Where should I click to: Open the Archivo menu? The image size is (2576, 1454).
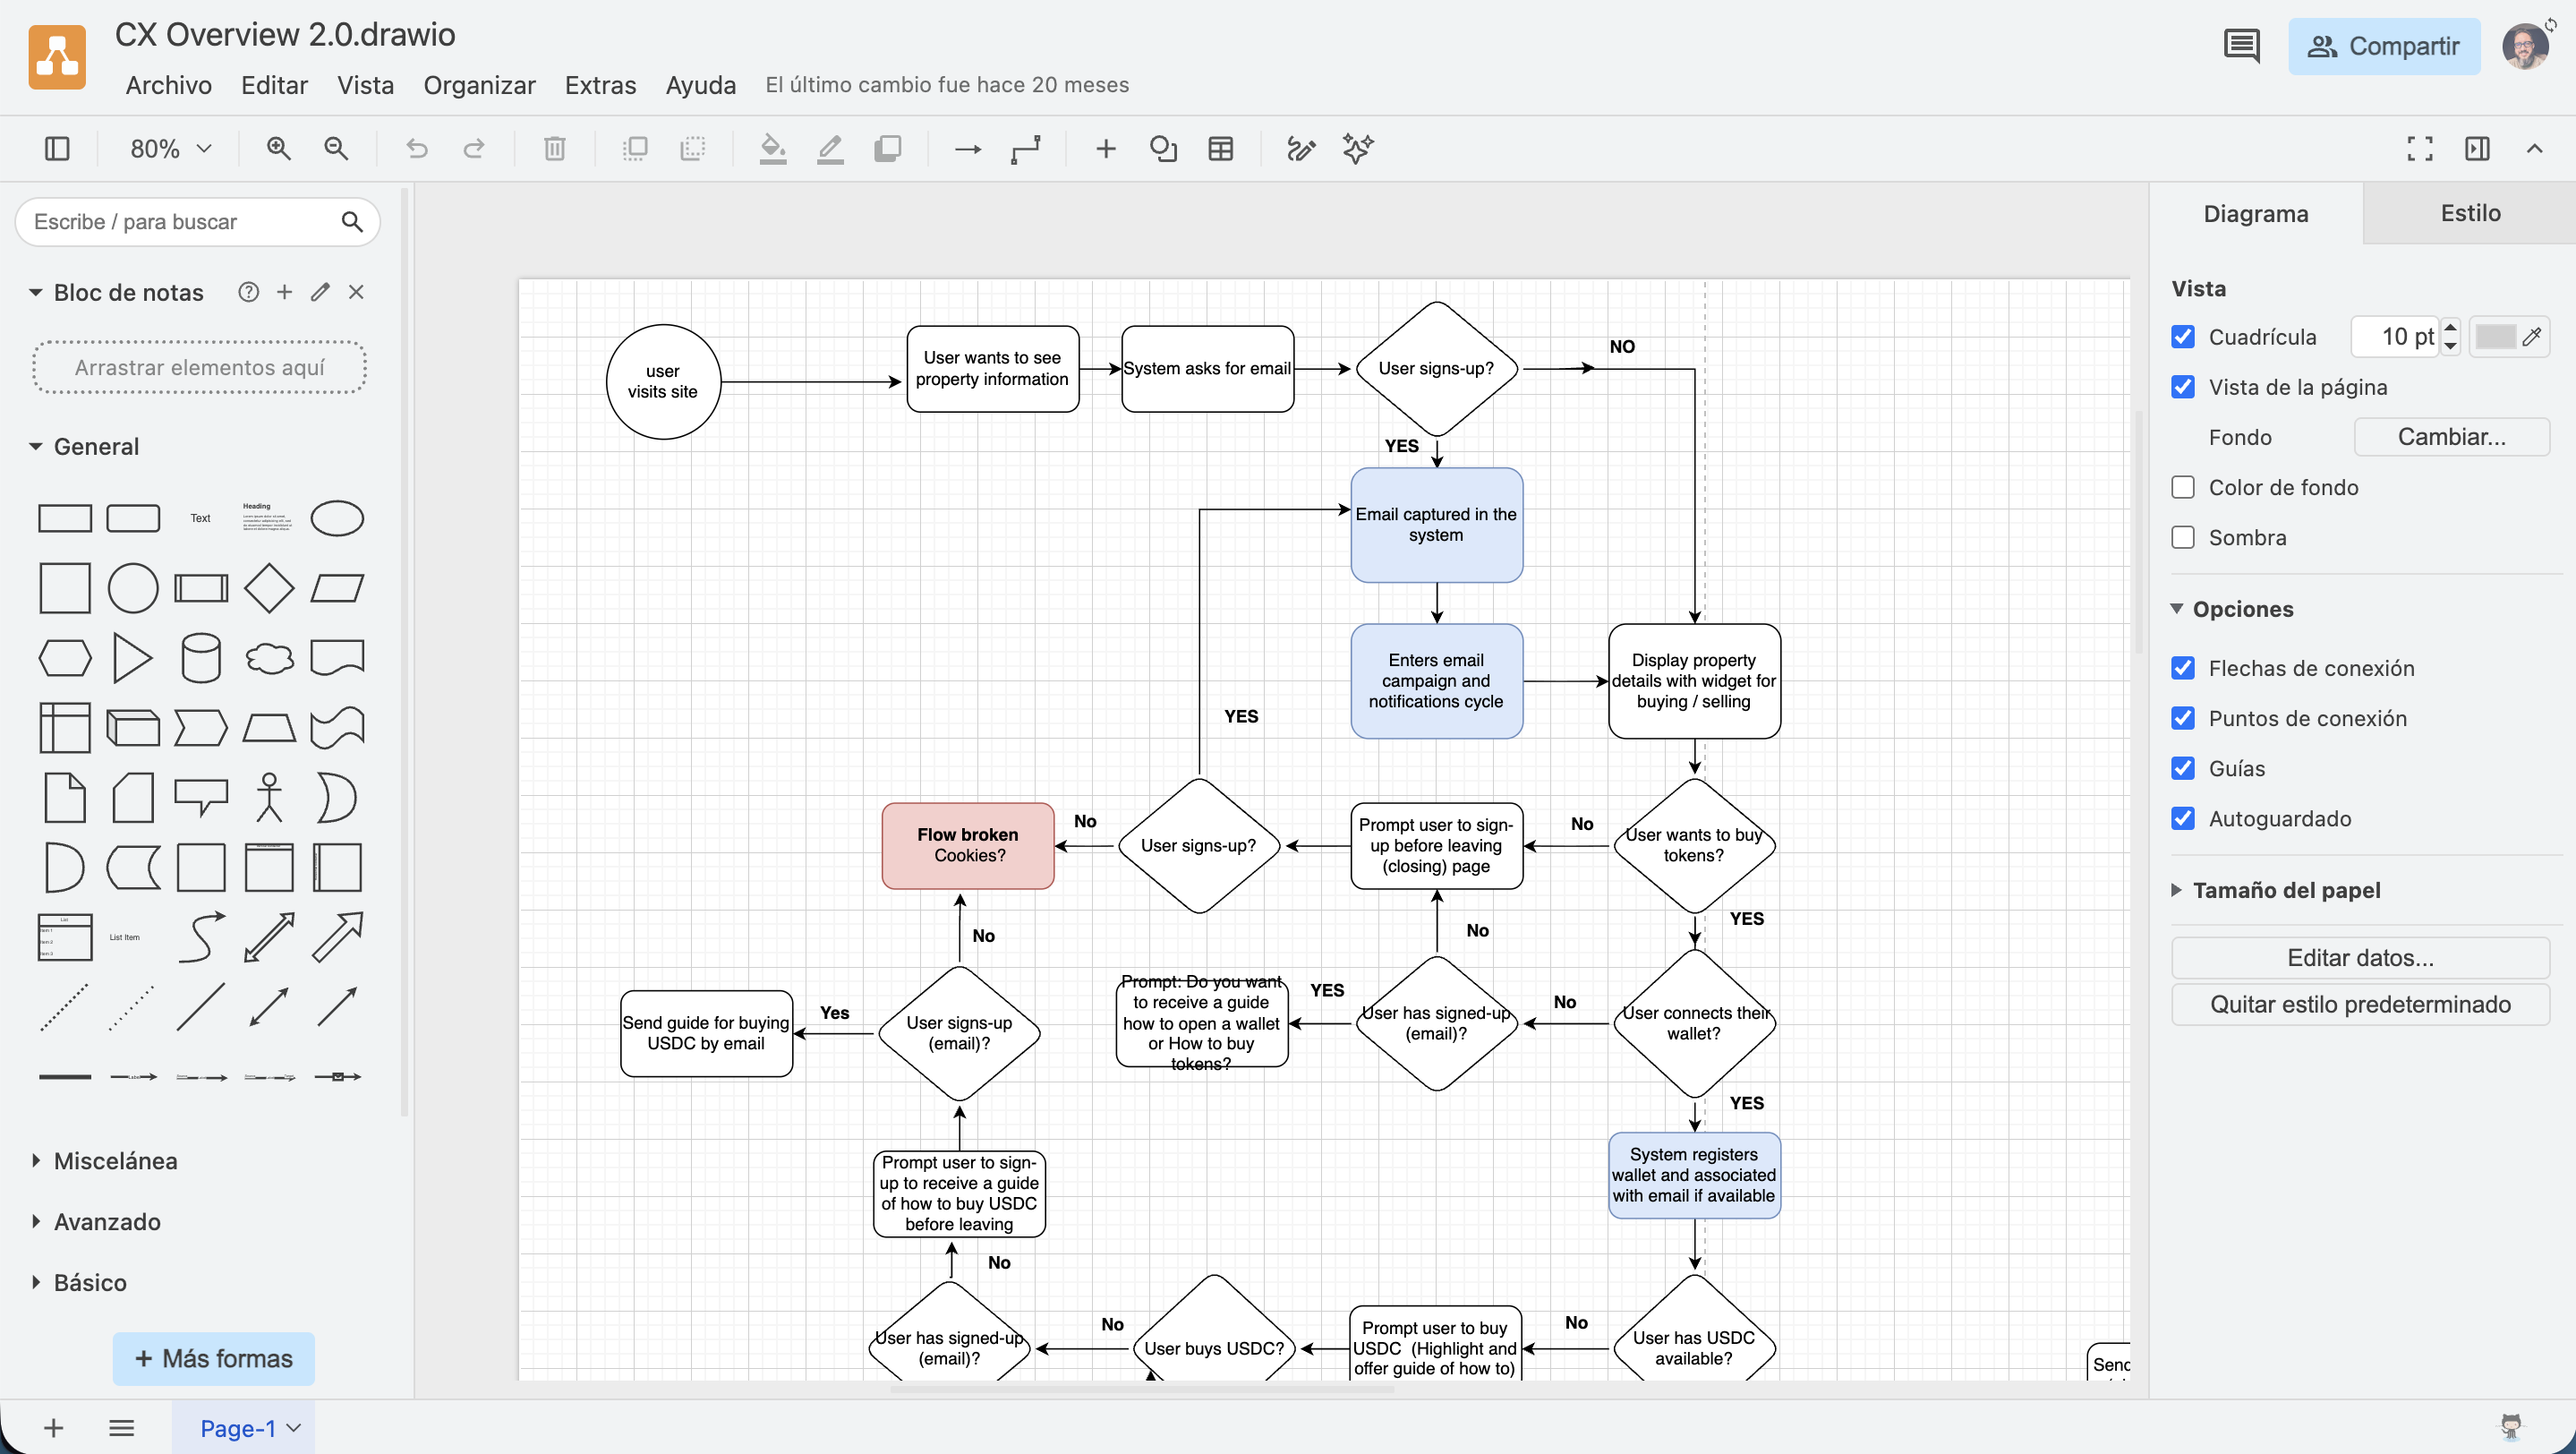click(x=168, y=85)
